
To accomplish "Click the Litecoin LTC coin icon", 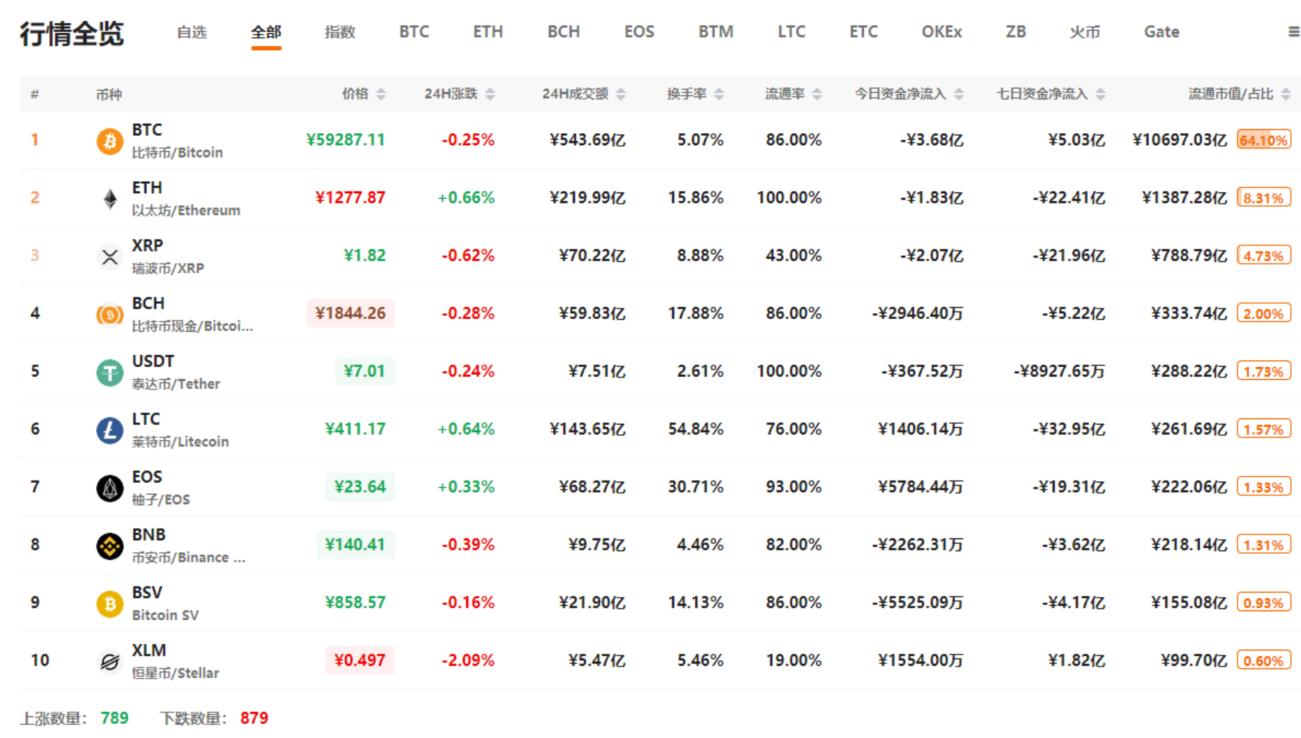I will click(109, 430).
